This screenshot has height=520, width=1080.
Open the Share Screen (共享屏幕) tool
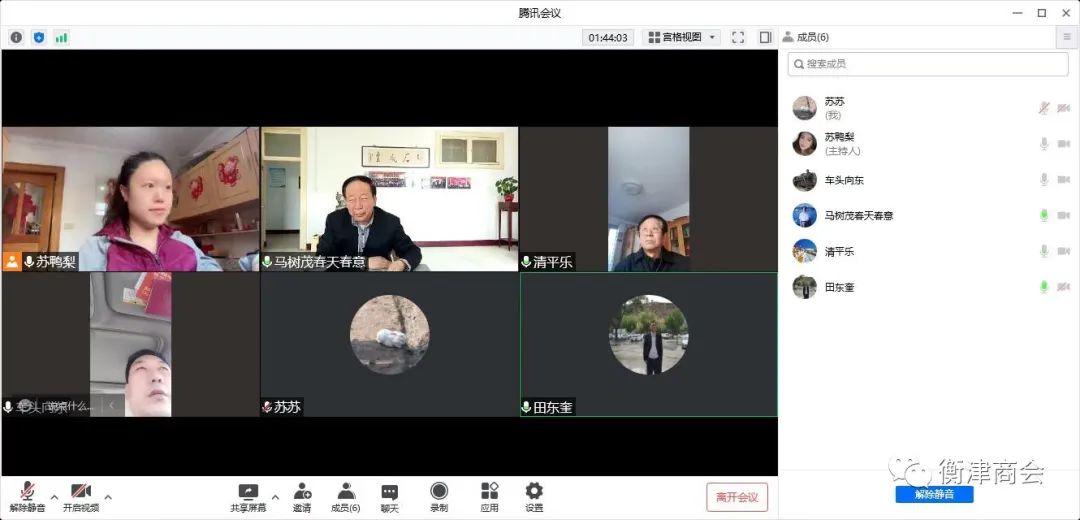[x=248, y=496]
